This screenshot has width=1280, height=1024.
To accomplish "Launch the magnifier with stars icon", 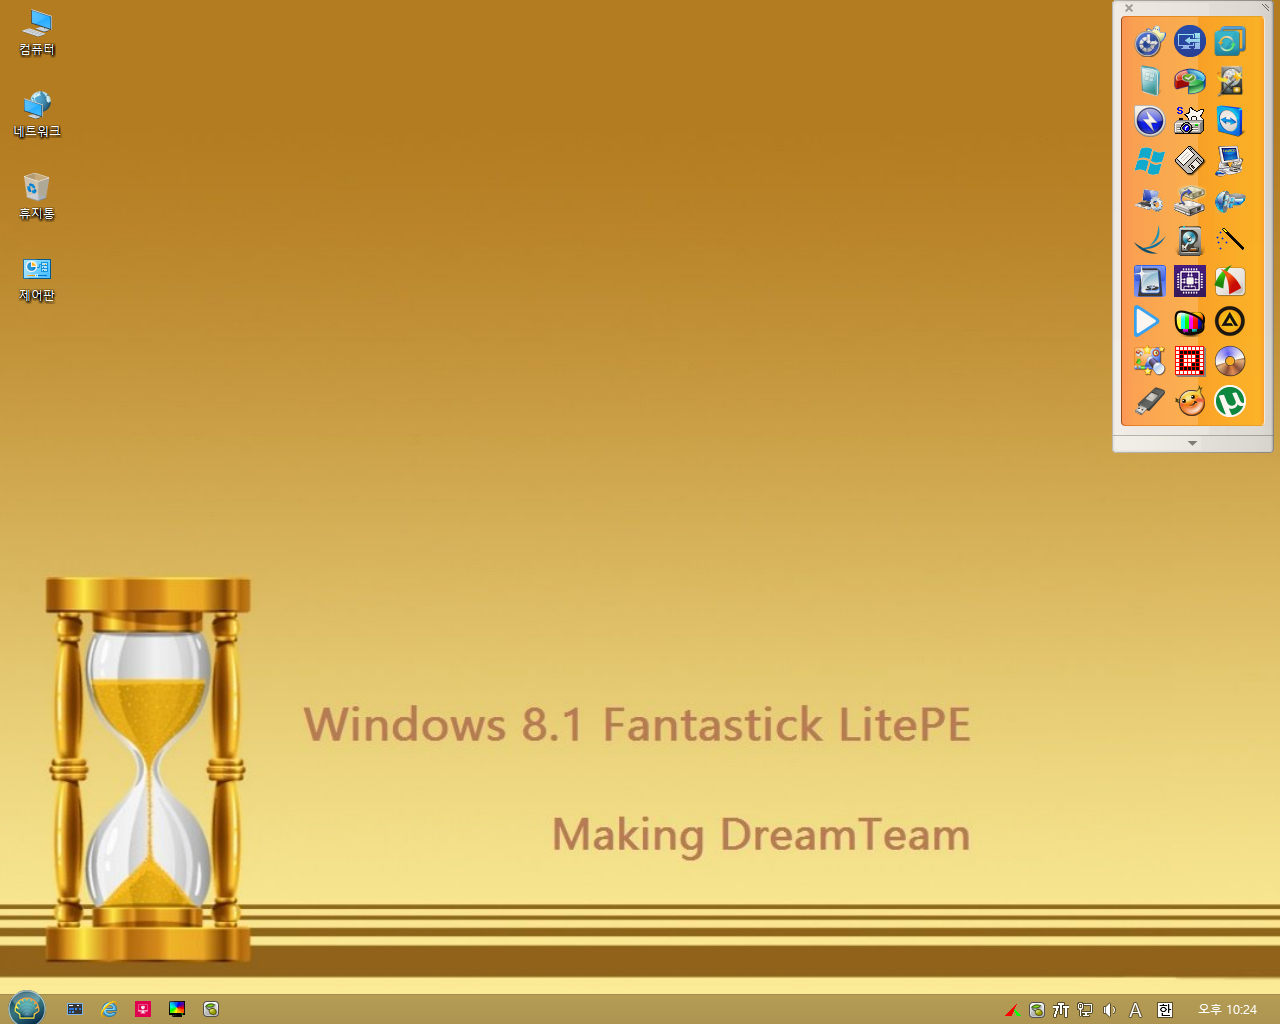I will point(1149,361).
